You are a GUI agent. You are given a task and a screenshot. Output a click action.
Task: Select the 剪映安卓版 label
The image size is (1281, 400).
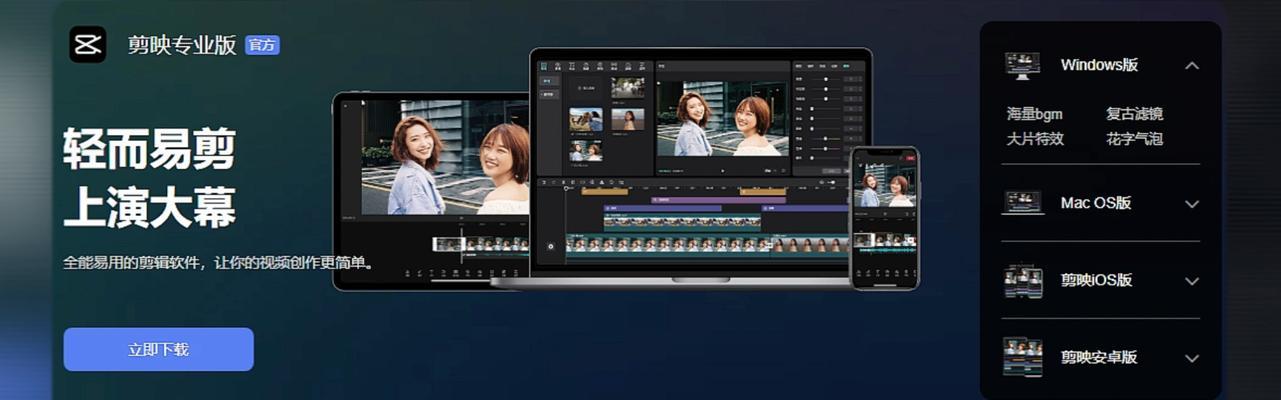(1099, 357)
